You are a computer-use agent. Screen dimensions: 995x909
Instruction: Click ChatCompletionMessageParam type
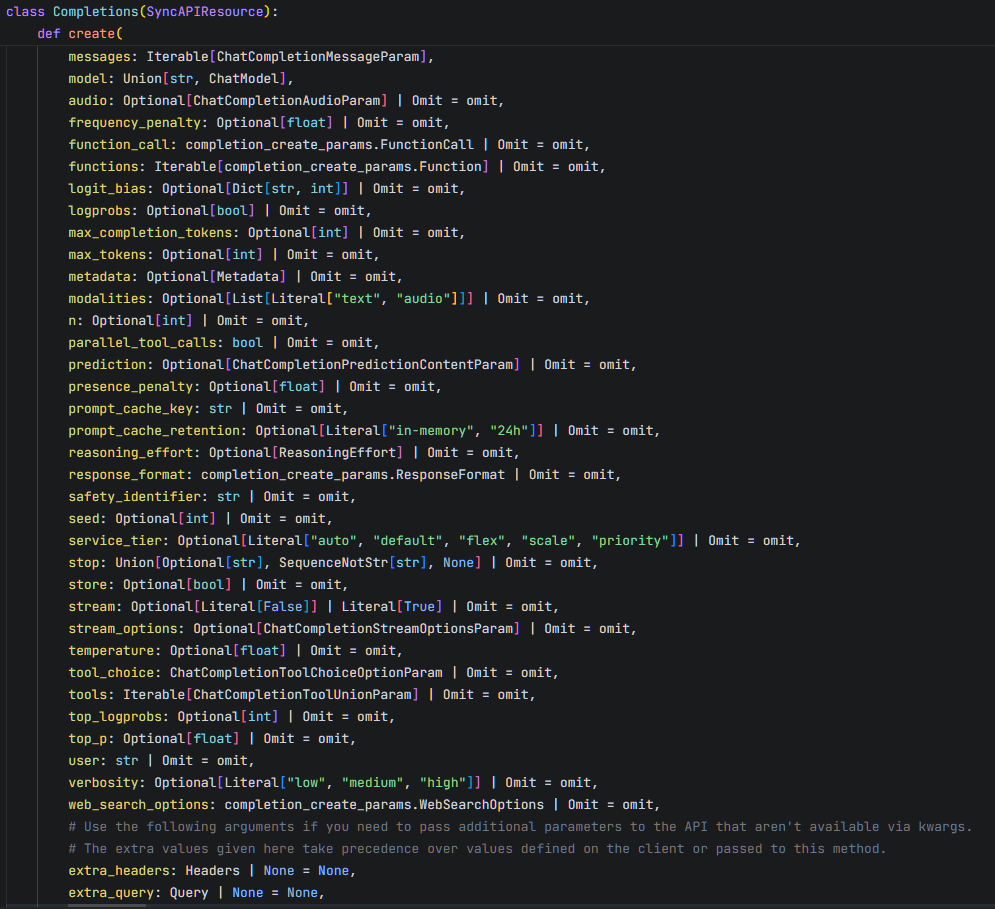[319, 56]
